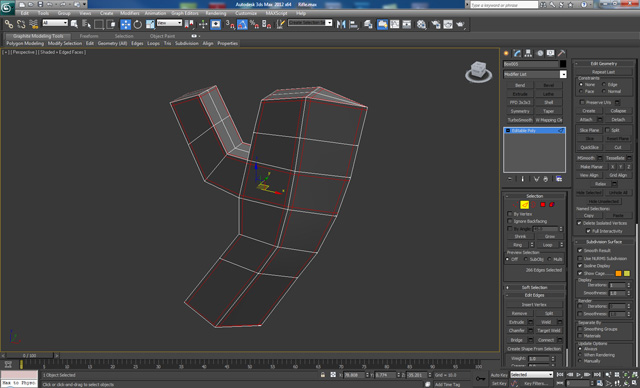Open the selection filter All dropdown

[x=55, y=23]
